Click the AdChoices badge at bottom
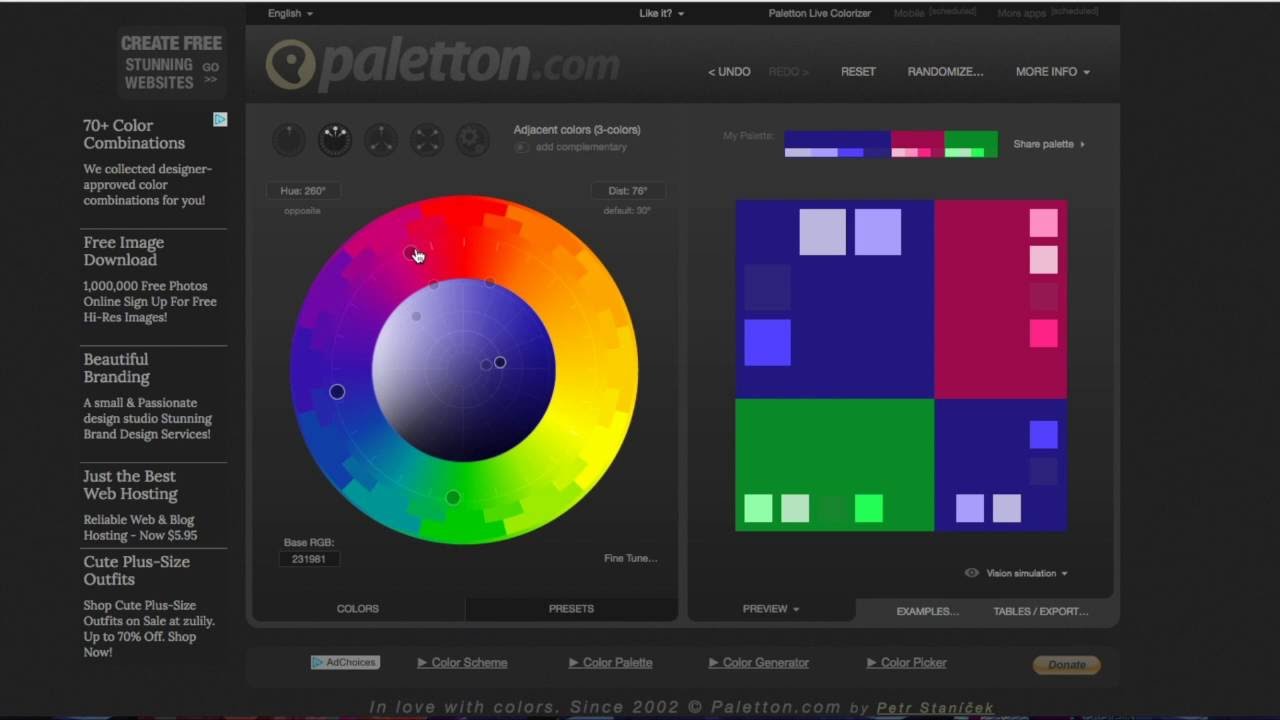Screen dimensions: 1280x720 345,662
